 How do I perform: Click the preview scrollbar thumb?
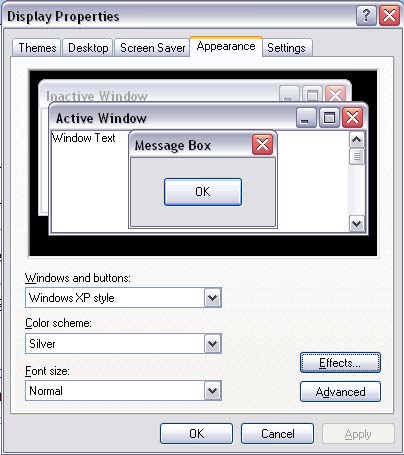coord(357,156)
